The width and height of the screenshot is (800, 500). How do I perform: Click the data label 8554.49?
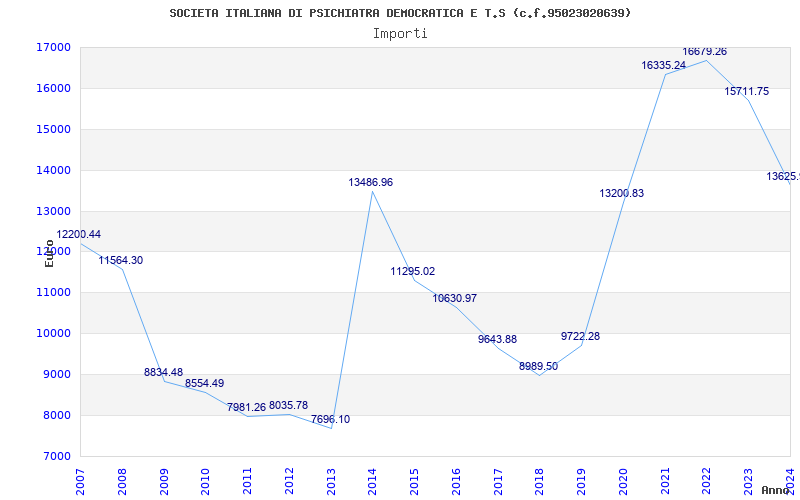[x=204, y=384]
